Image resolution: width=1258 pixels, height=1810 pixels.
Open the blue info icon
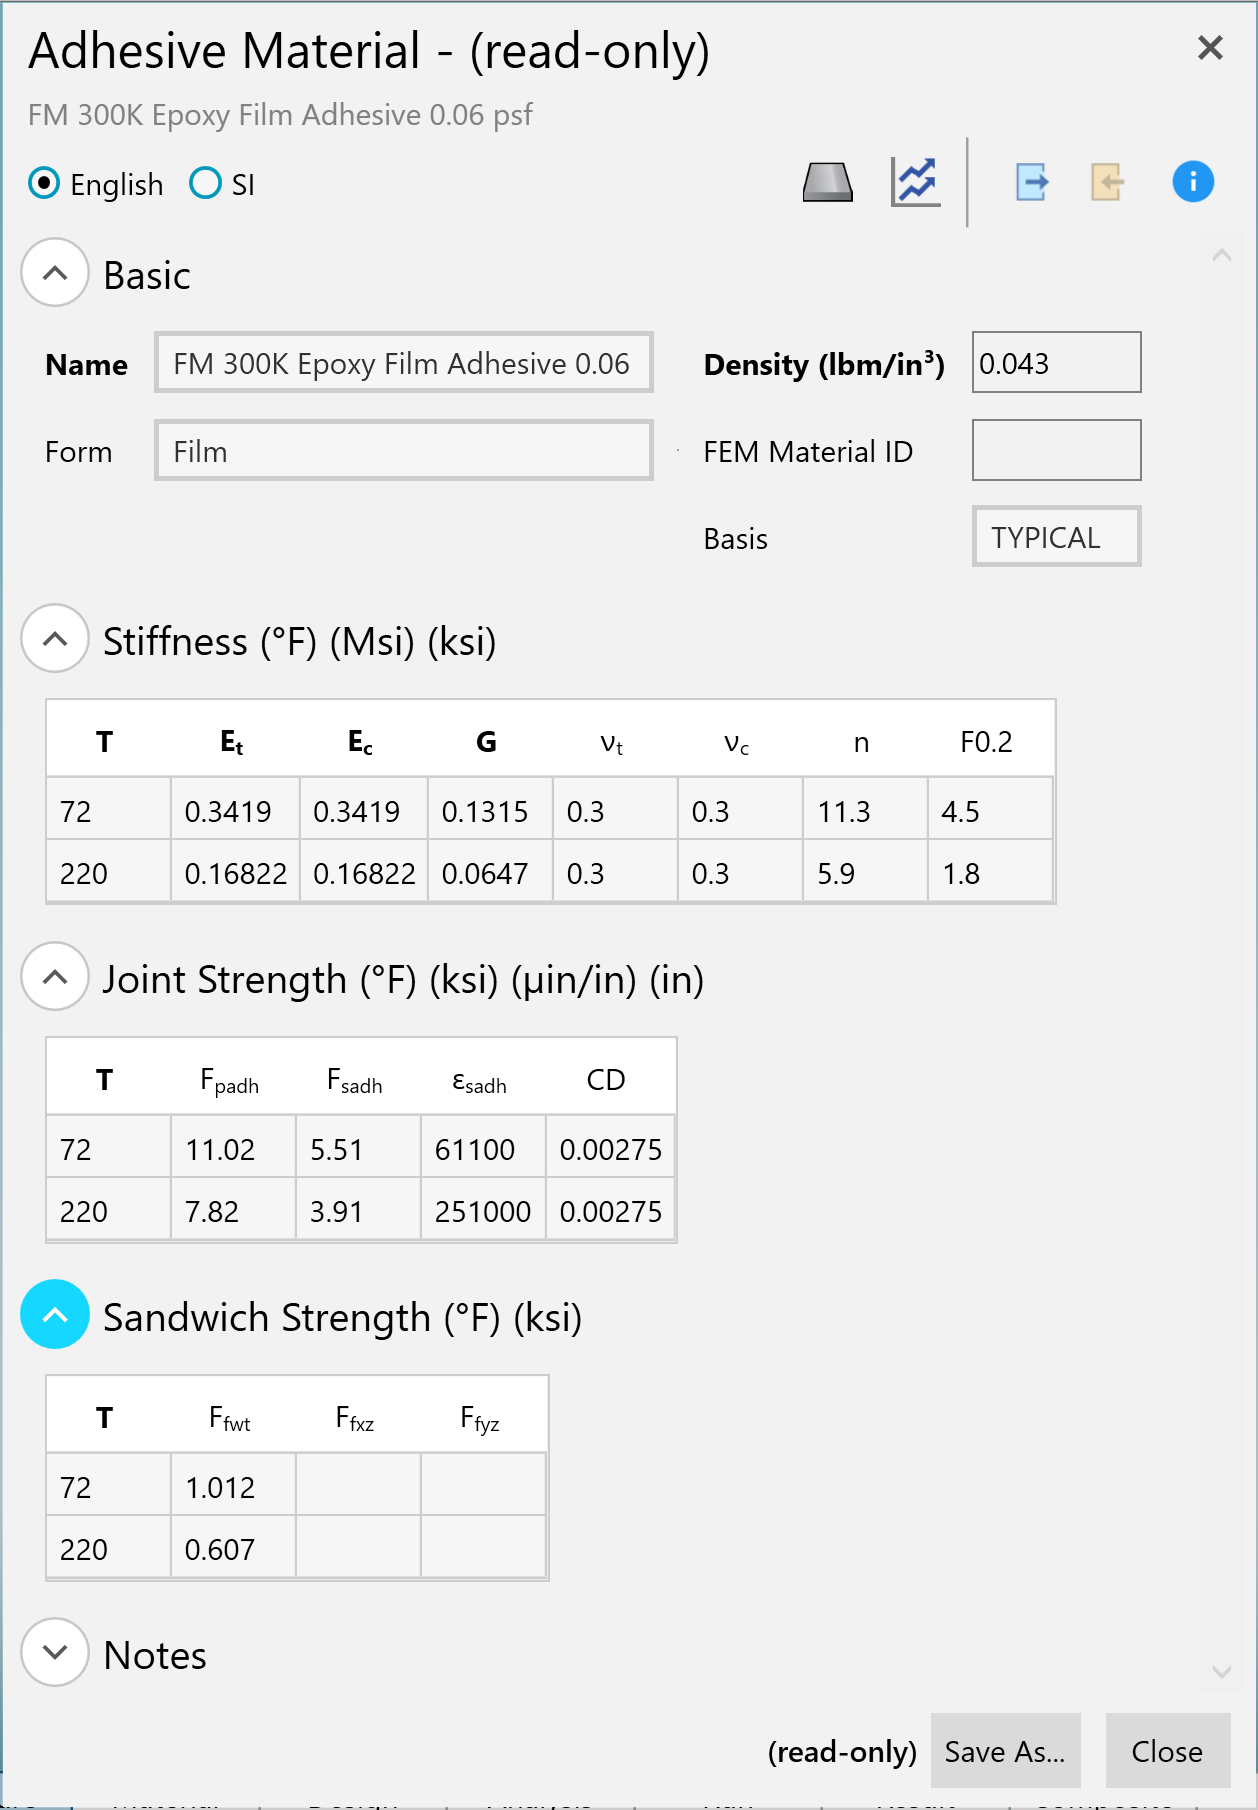[x=1193, y=182]
